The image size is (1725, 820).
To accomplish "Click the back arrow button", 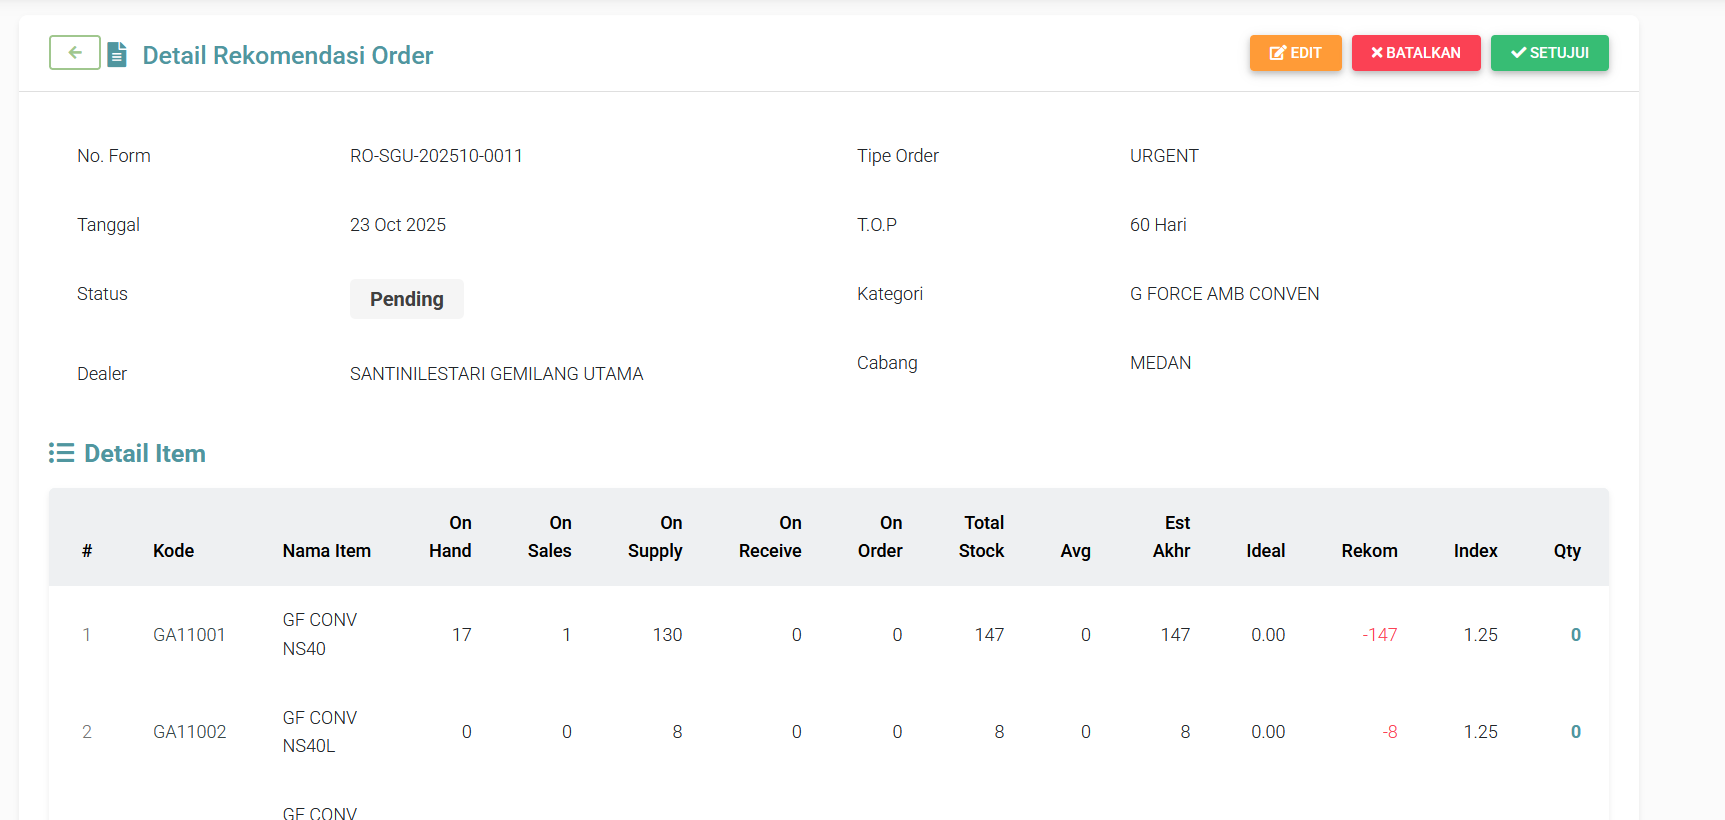I will [x=75, y=53].
